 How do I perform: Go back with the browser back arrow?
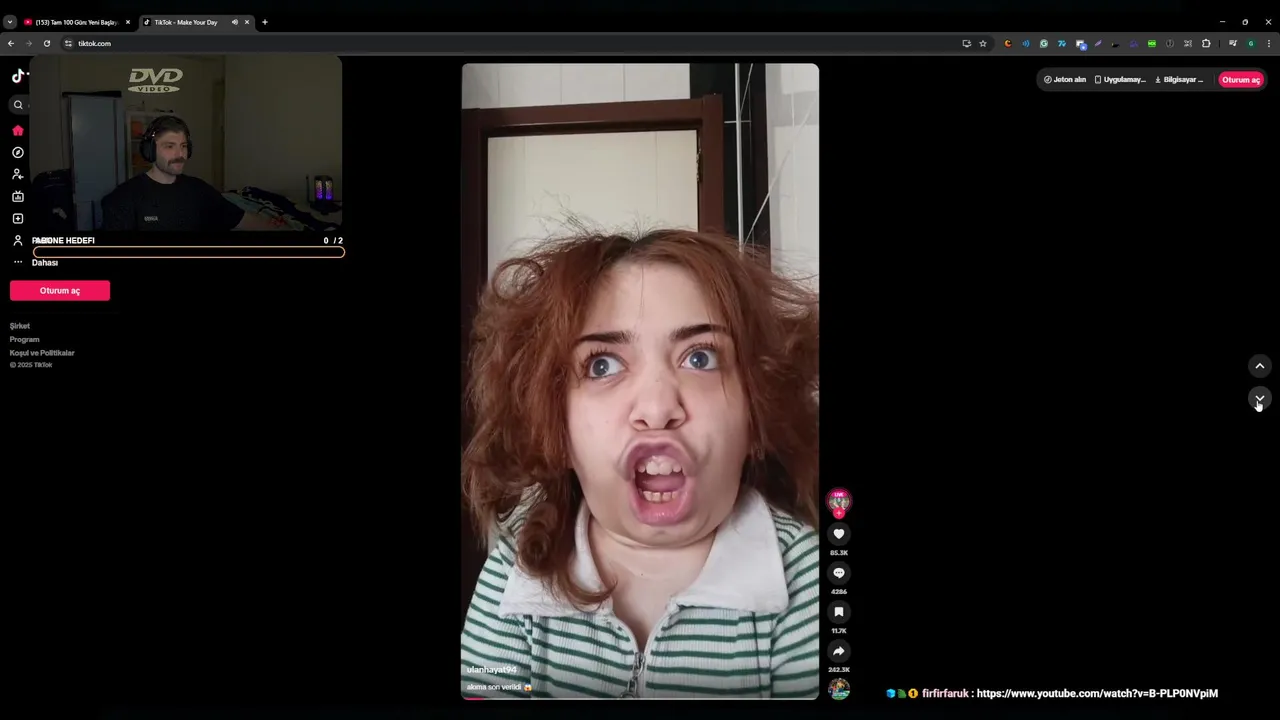click(x=11, y=44)
